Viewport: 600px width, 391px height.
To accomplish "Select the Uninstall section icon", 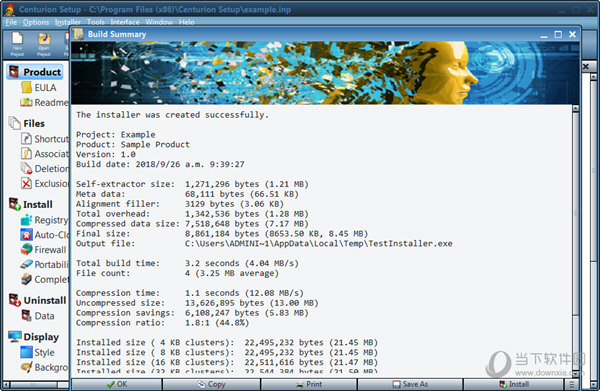I will [15, 300].
